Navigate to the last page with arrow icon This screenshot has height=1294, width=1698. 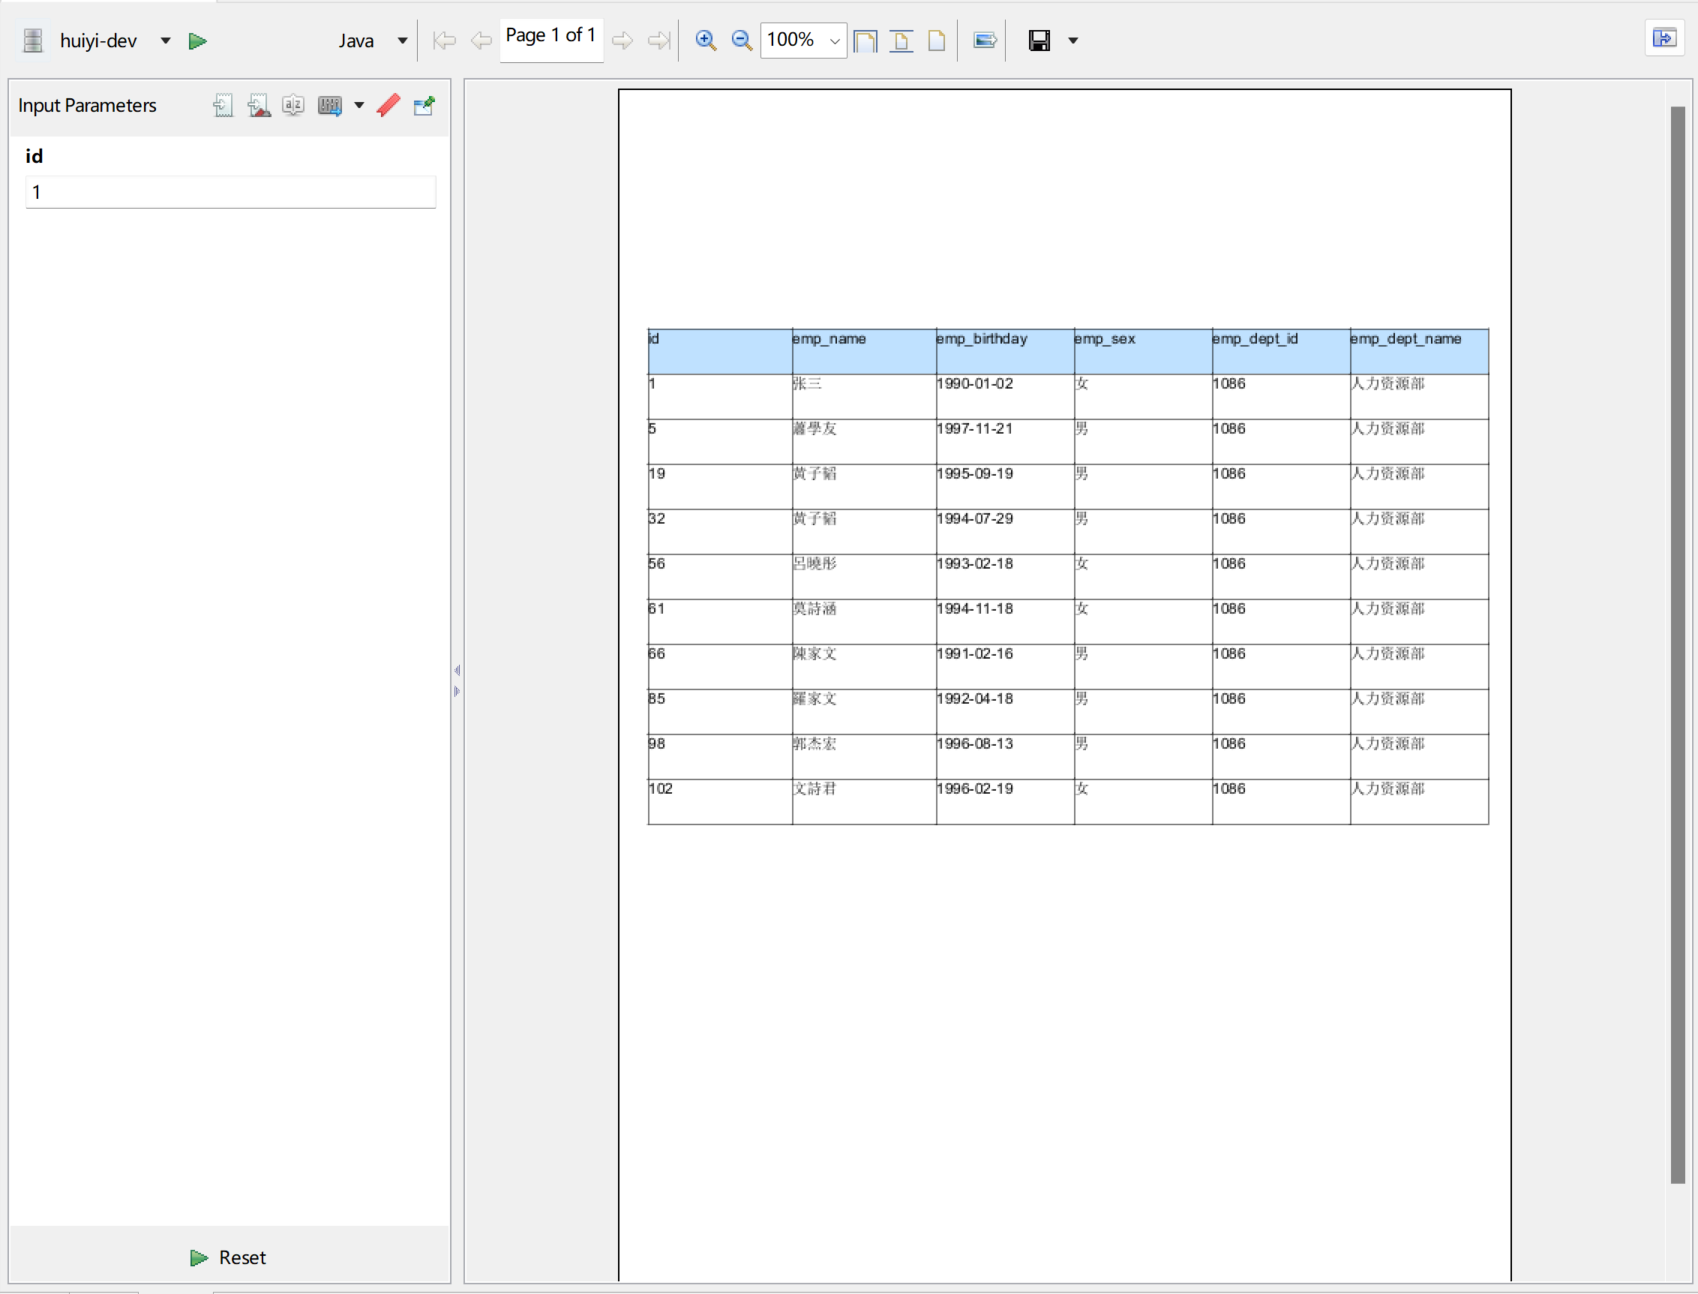point(659,40)
